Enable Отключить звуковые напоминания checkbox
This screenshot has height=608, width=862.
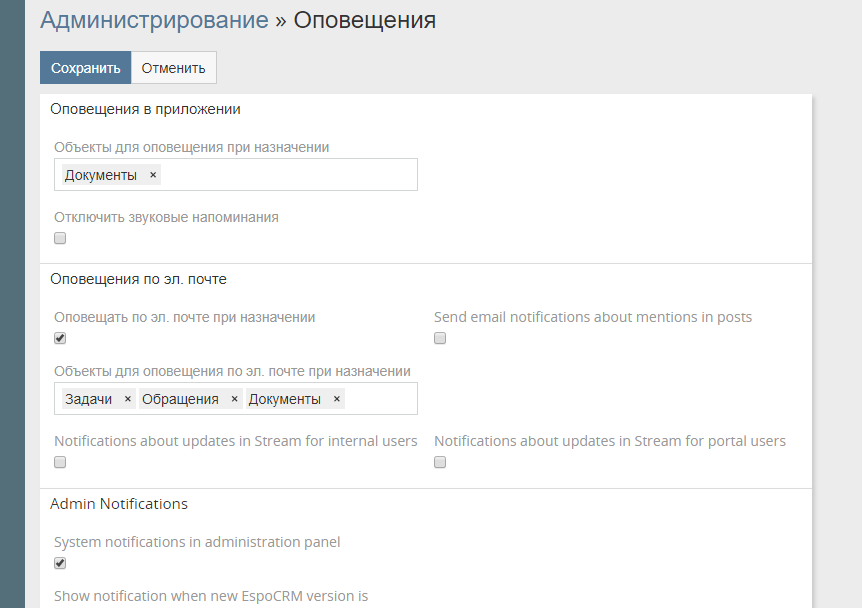pyautogui.click(x=60, y=238)
